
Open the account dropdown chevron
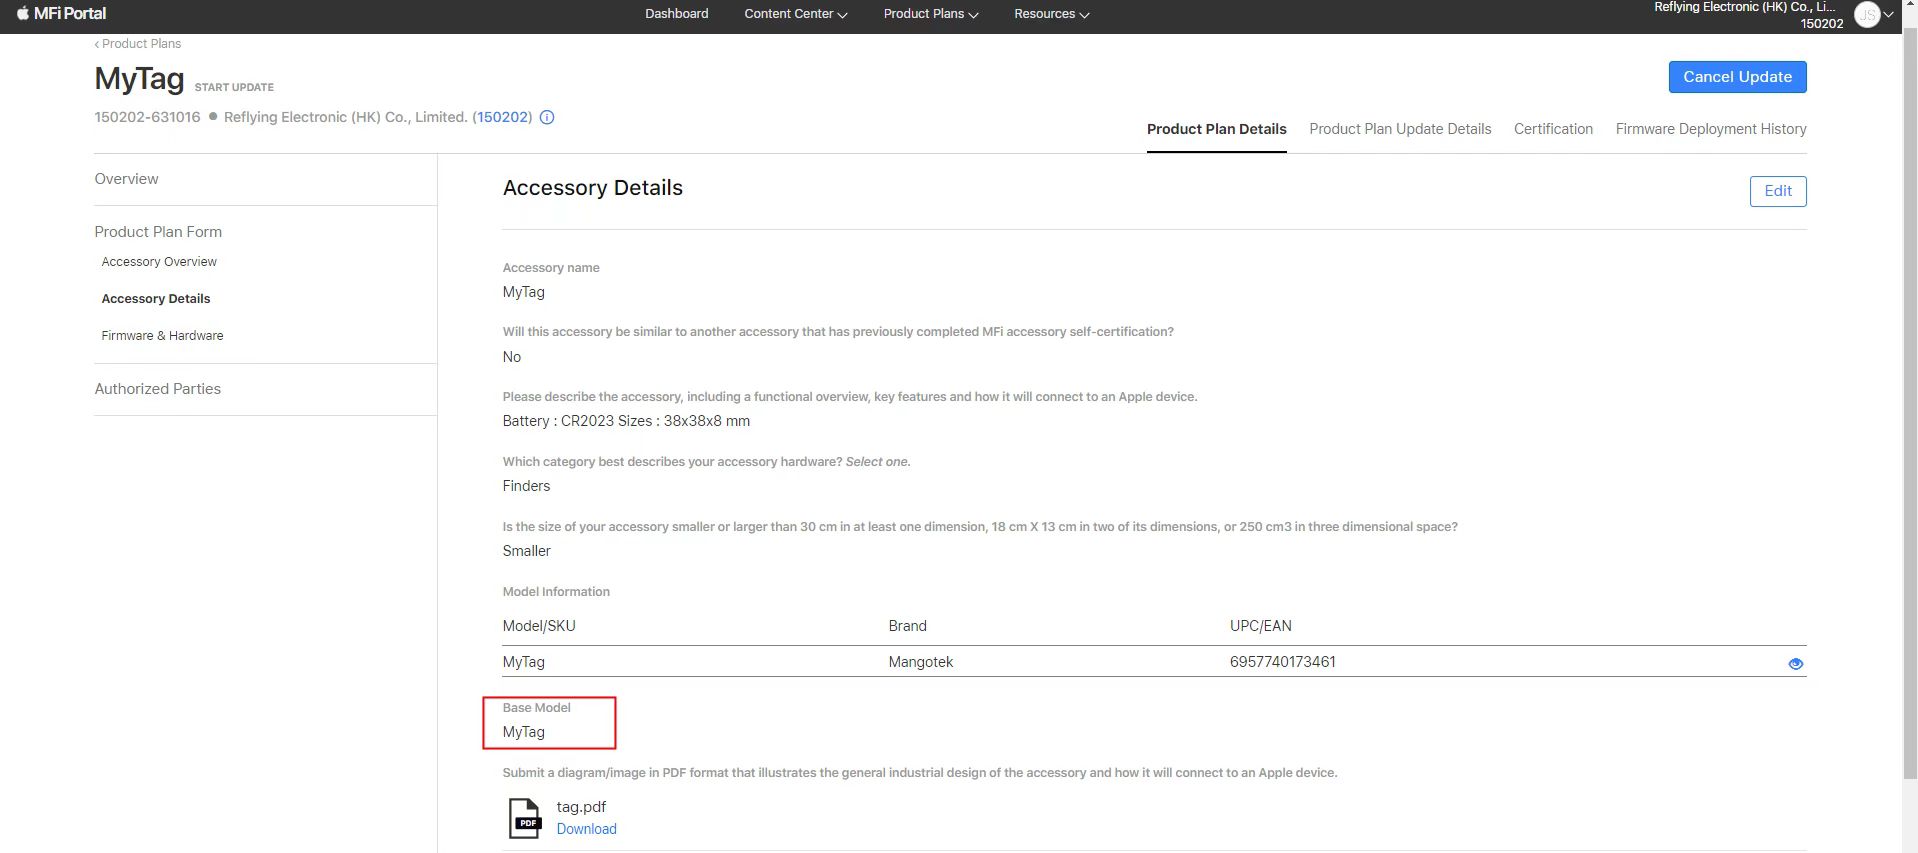[x=1889, y=15]
